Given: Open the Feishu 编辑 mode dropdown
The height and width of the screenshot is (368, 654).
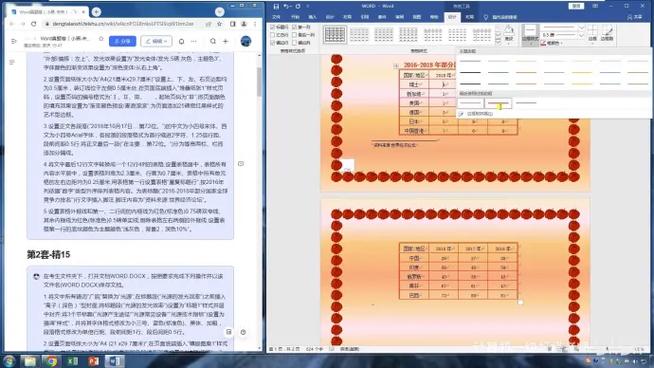Looking at the screenshot, I should click(156, 41).
